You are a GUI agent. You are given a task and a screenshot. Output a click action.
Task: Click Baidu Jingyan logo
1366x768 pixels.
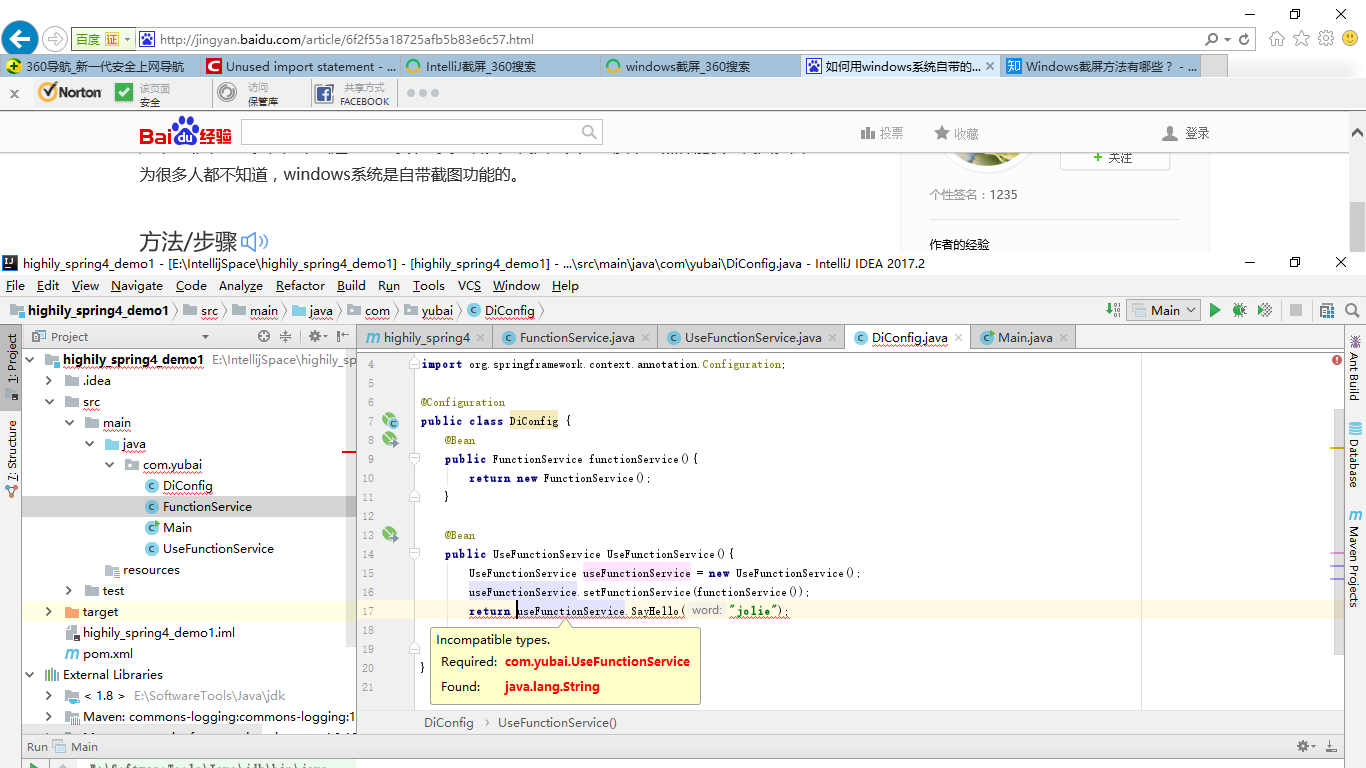click(x=185, y=133)
